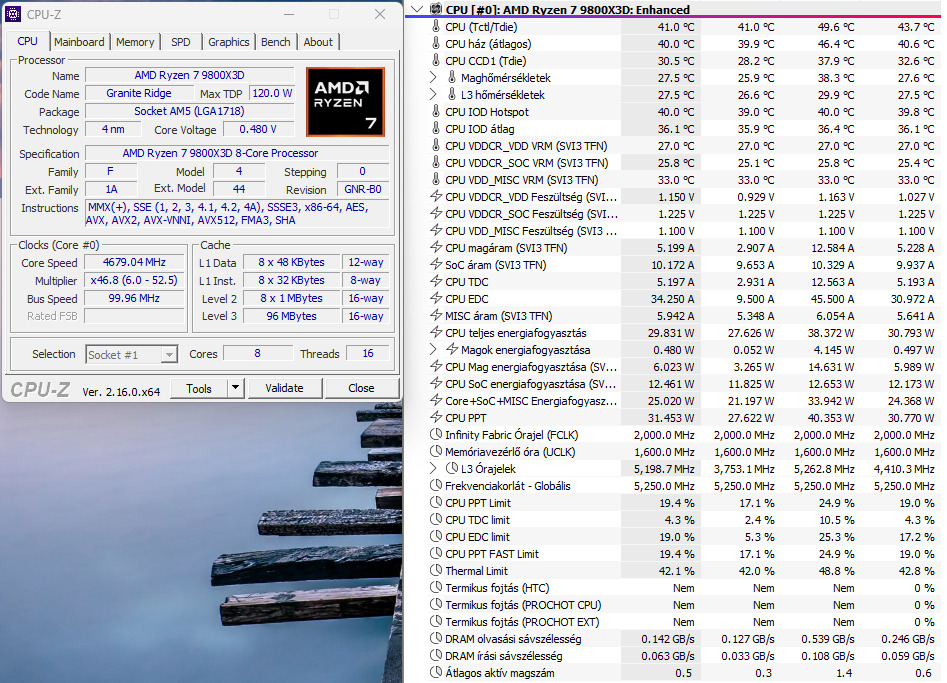
Task: Switch to the Mainboard tab
Action: [79, 42]
